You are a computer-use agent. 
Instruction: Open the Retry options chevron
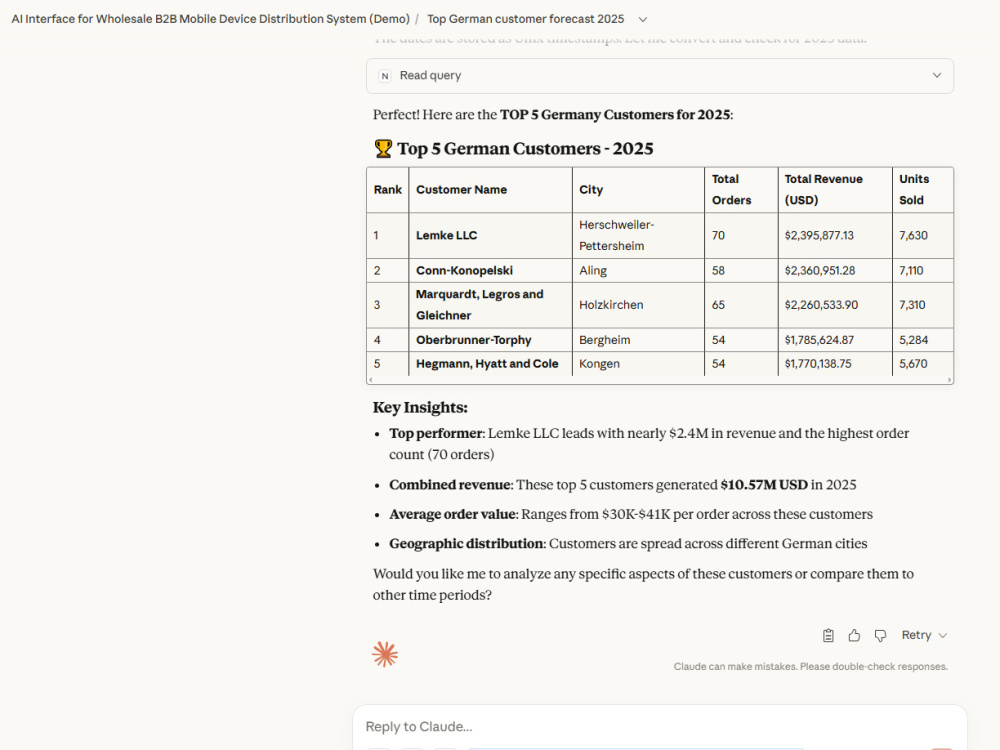tap(943, 635)
